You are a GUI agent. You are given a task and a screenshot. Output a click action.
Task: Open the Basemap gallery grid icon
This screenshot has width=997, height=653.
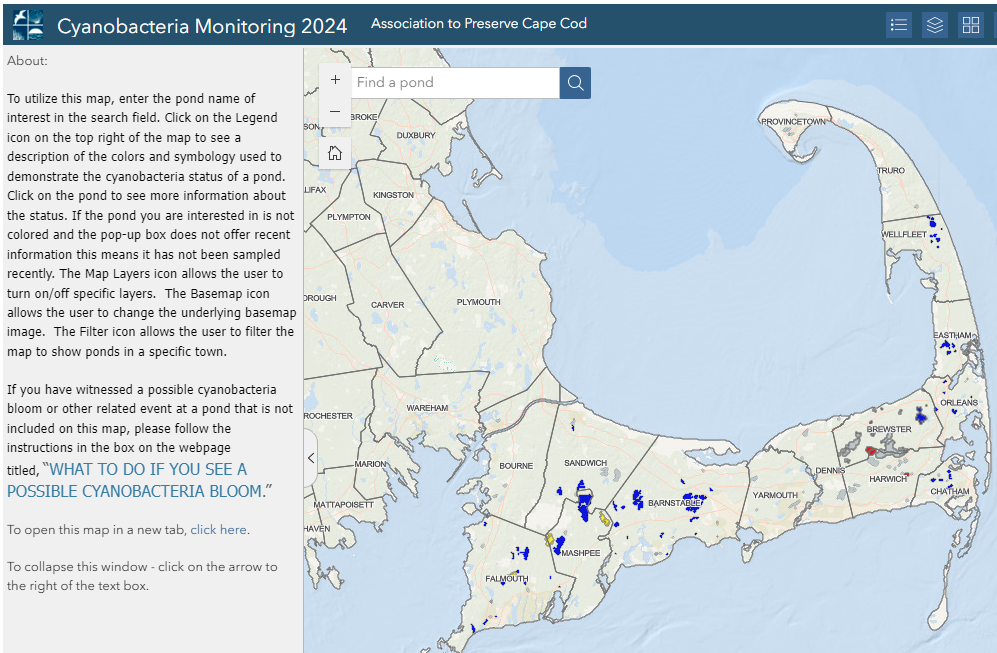click(970, 25)
